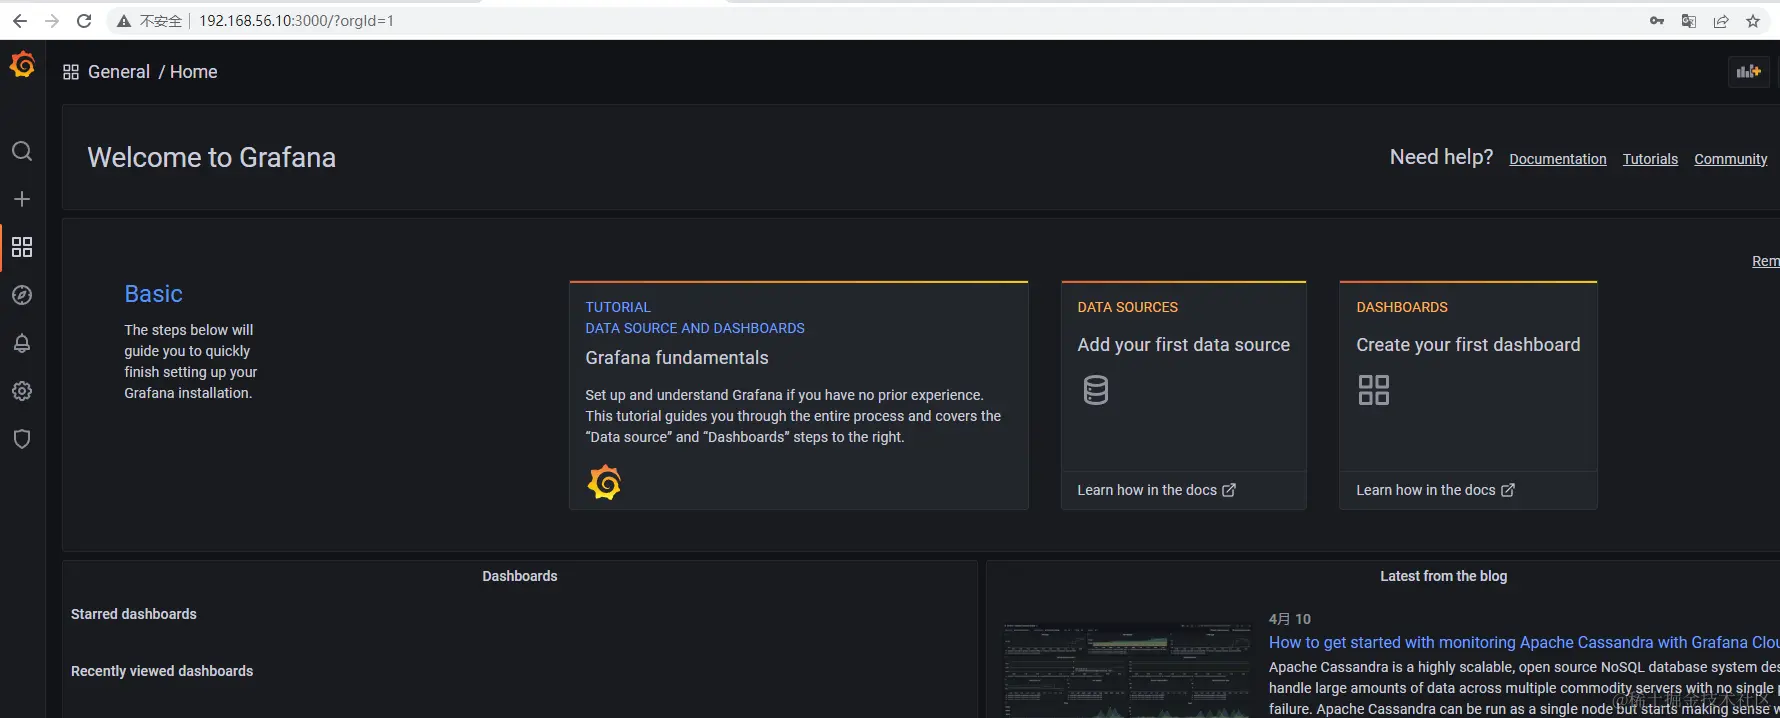Open the Server Admin shield icon
The height and width of the screenshot is (718, 1780).
(22, 439)
